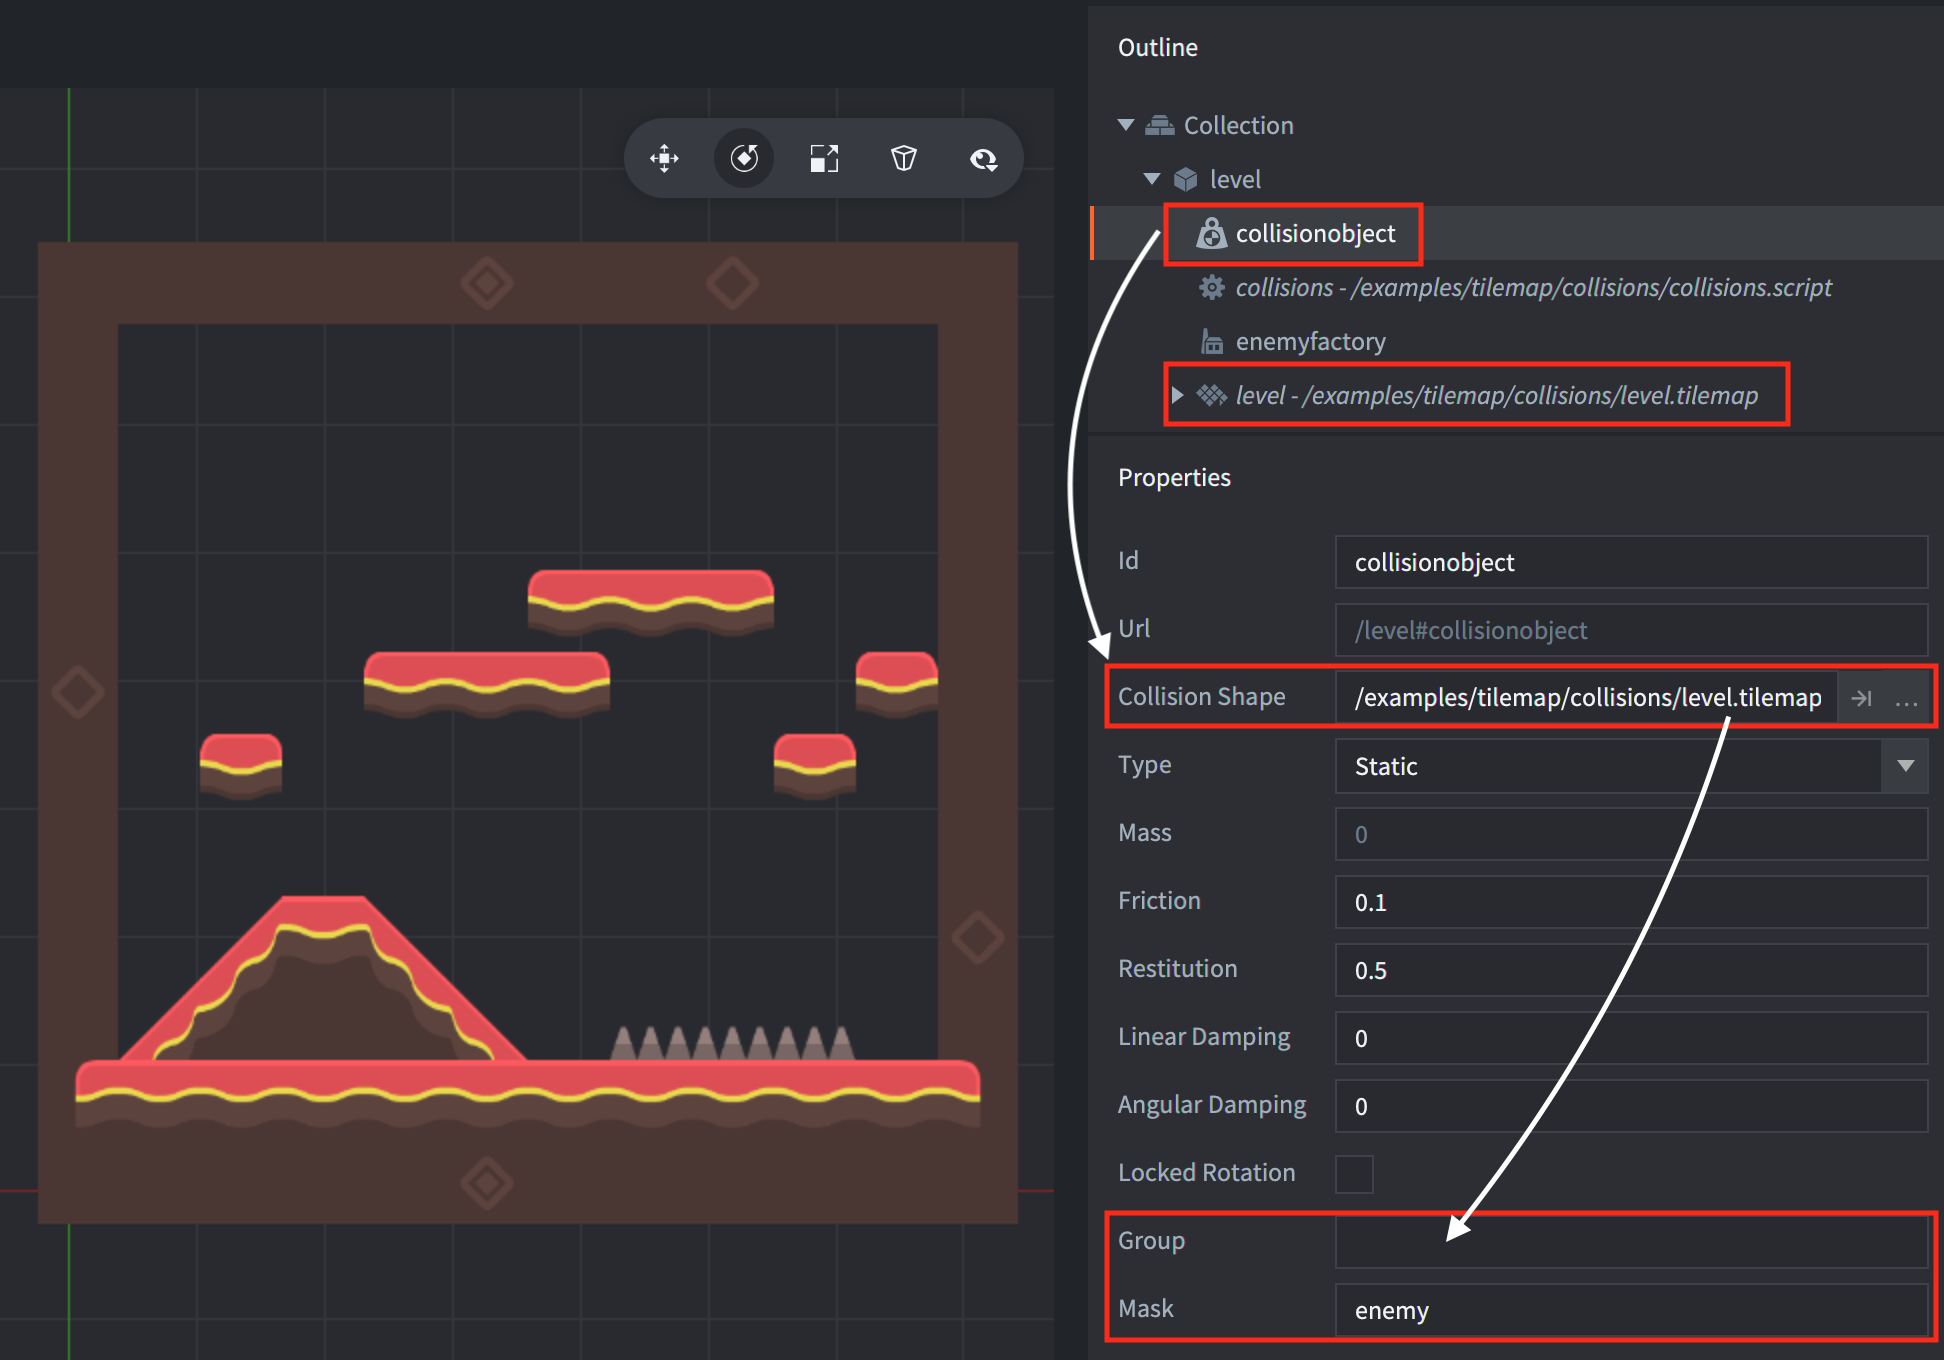Select the Scale tool in toolbar
Image resolution: width=1944 pixels, height=1360 pixels.
point(824,159)
